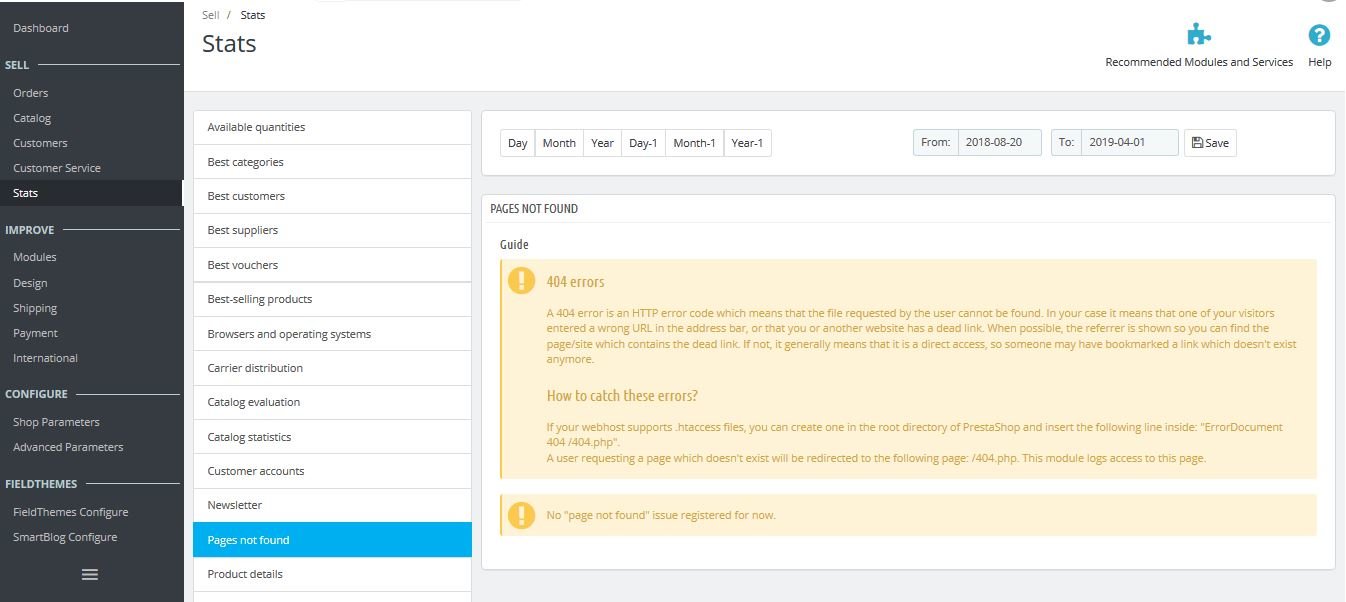This screenshot has height=602, width=1346.
Task: Select Best vouchers stats module
Action: click(332, 265)
